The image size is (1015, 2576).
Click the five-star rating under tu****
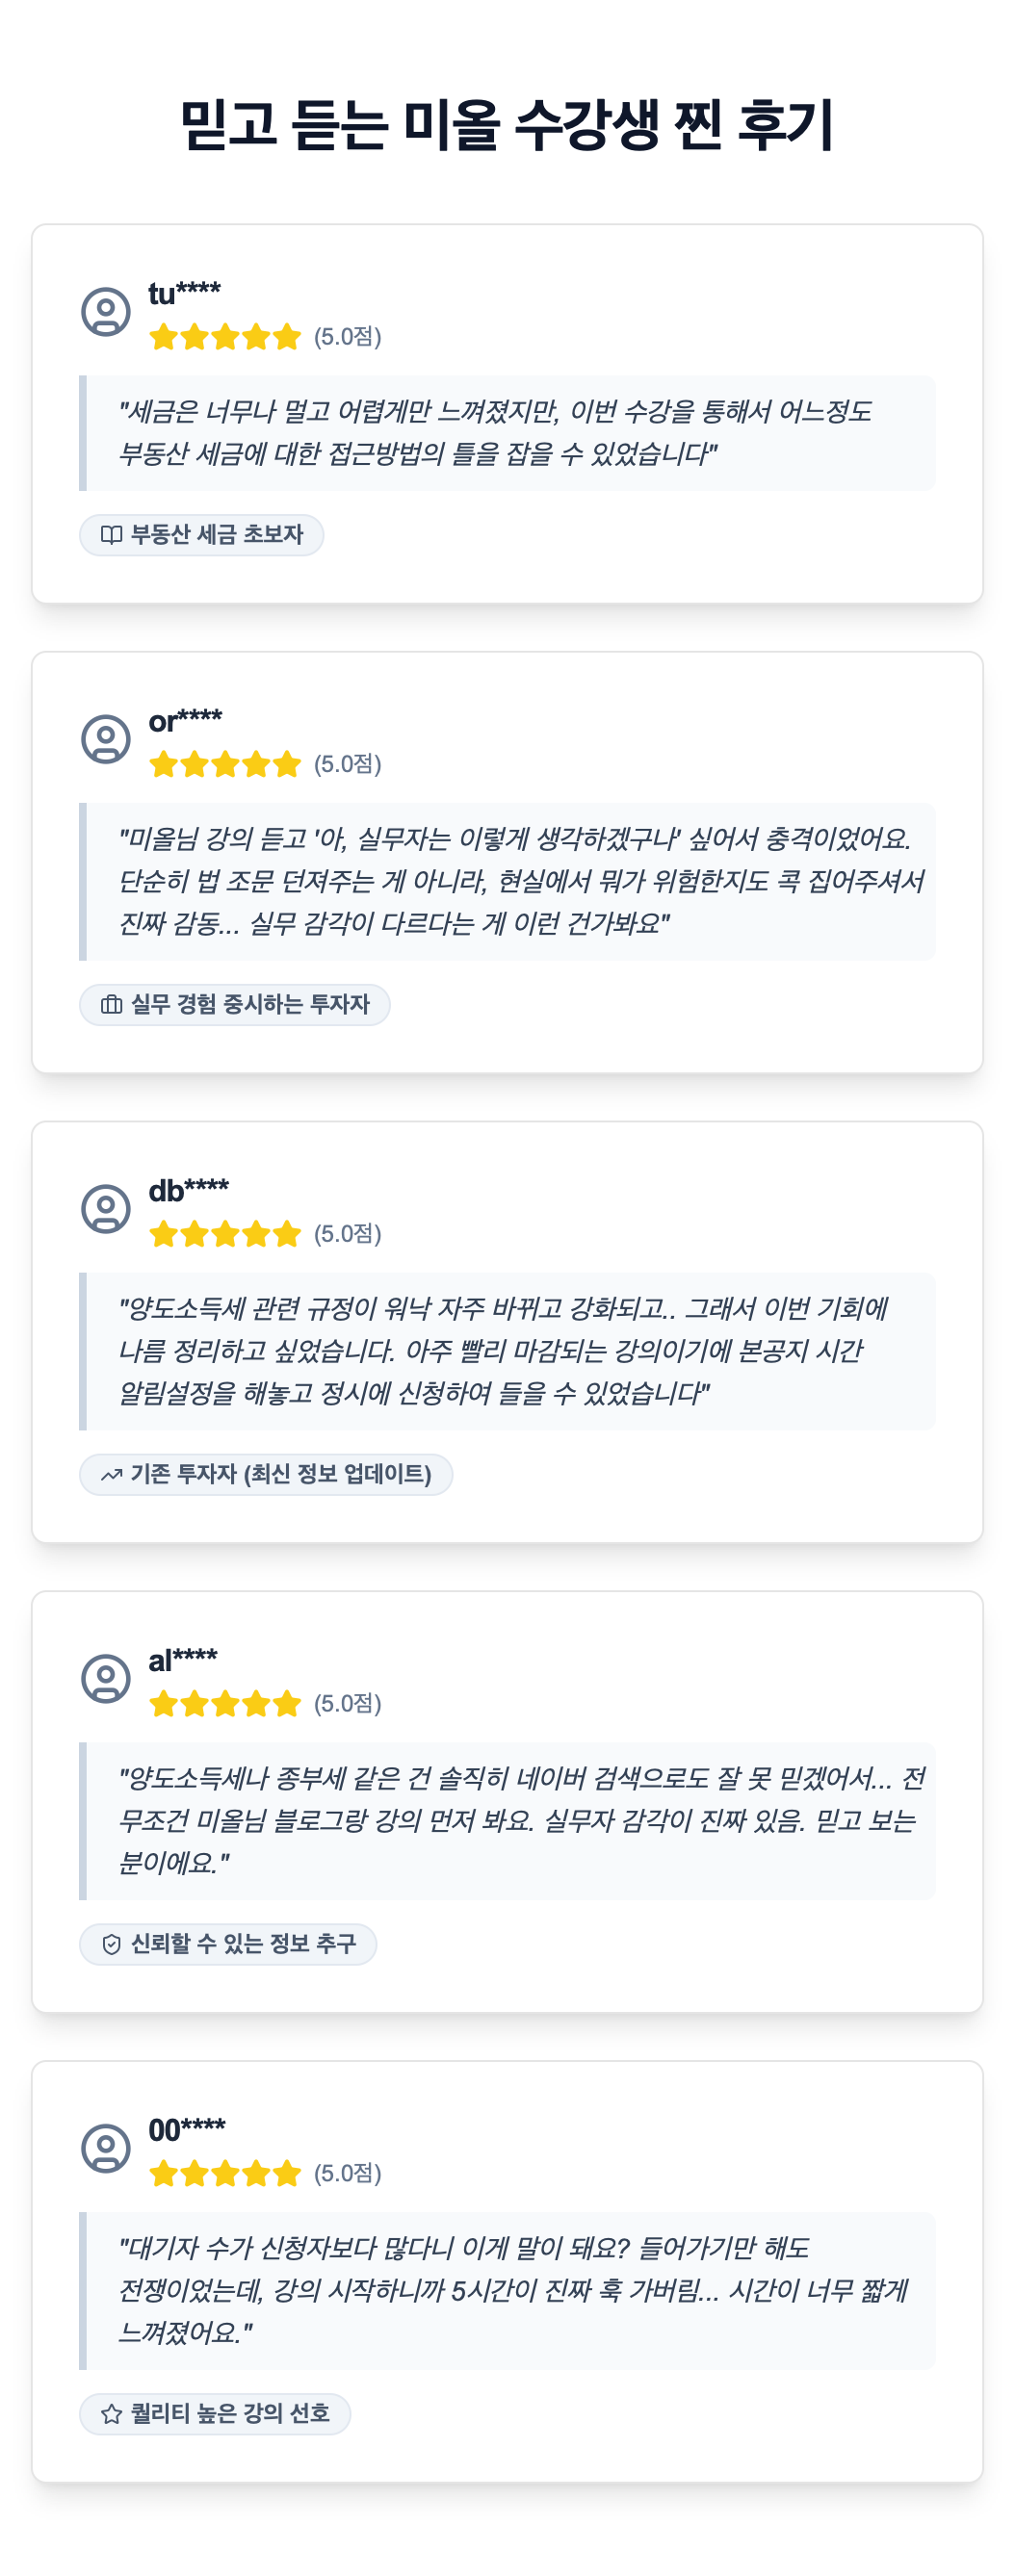coord(225,337)
